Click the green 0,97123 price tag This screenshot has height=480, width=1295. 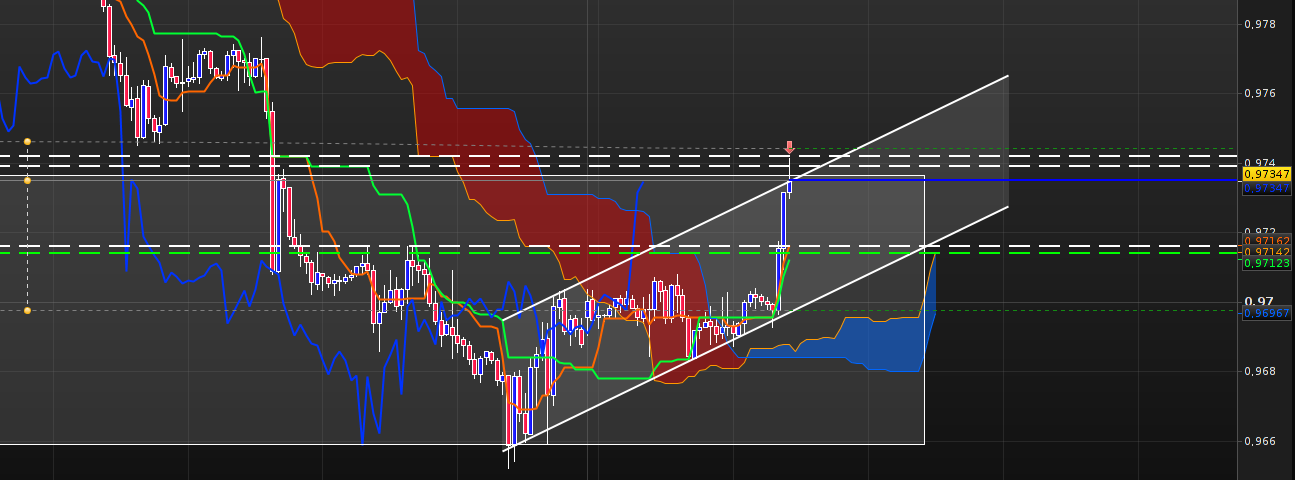[x=1266, y=264]
